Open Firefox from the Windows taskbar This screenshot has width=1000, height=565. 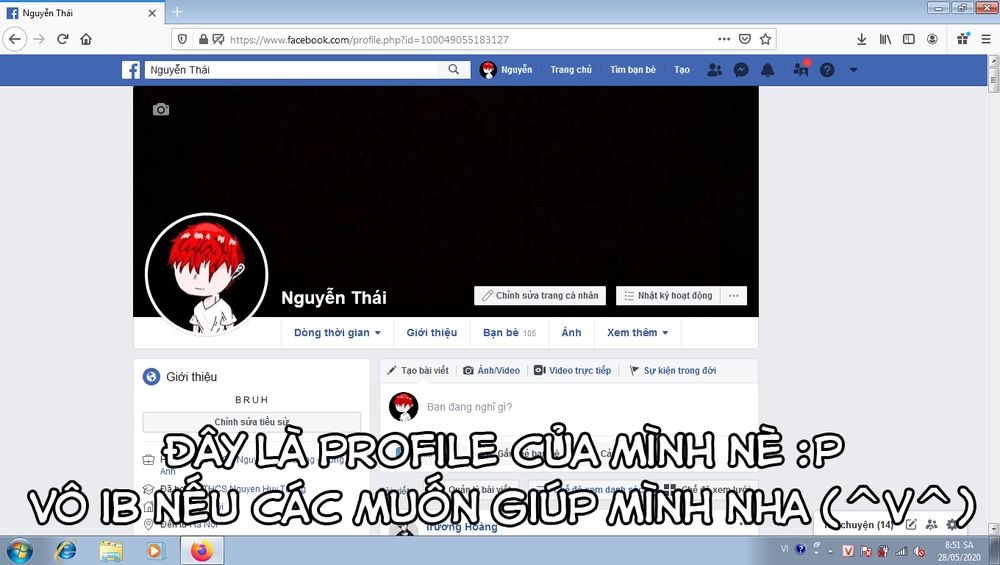[202, 550]
